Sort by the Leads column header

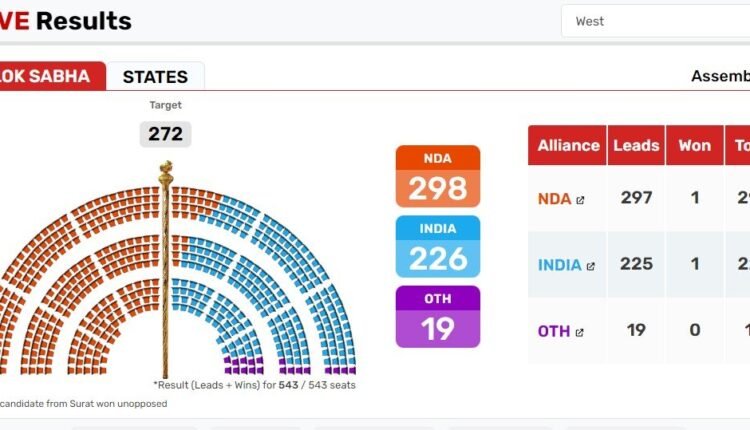coord(637,145)
